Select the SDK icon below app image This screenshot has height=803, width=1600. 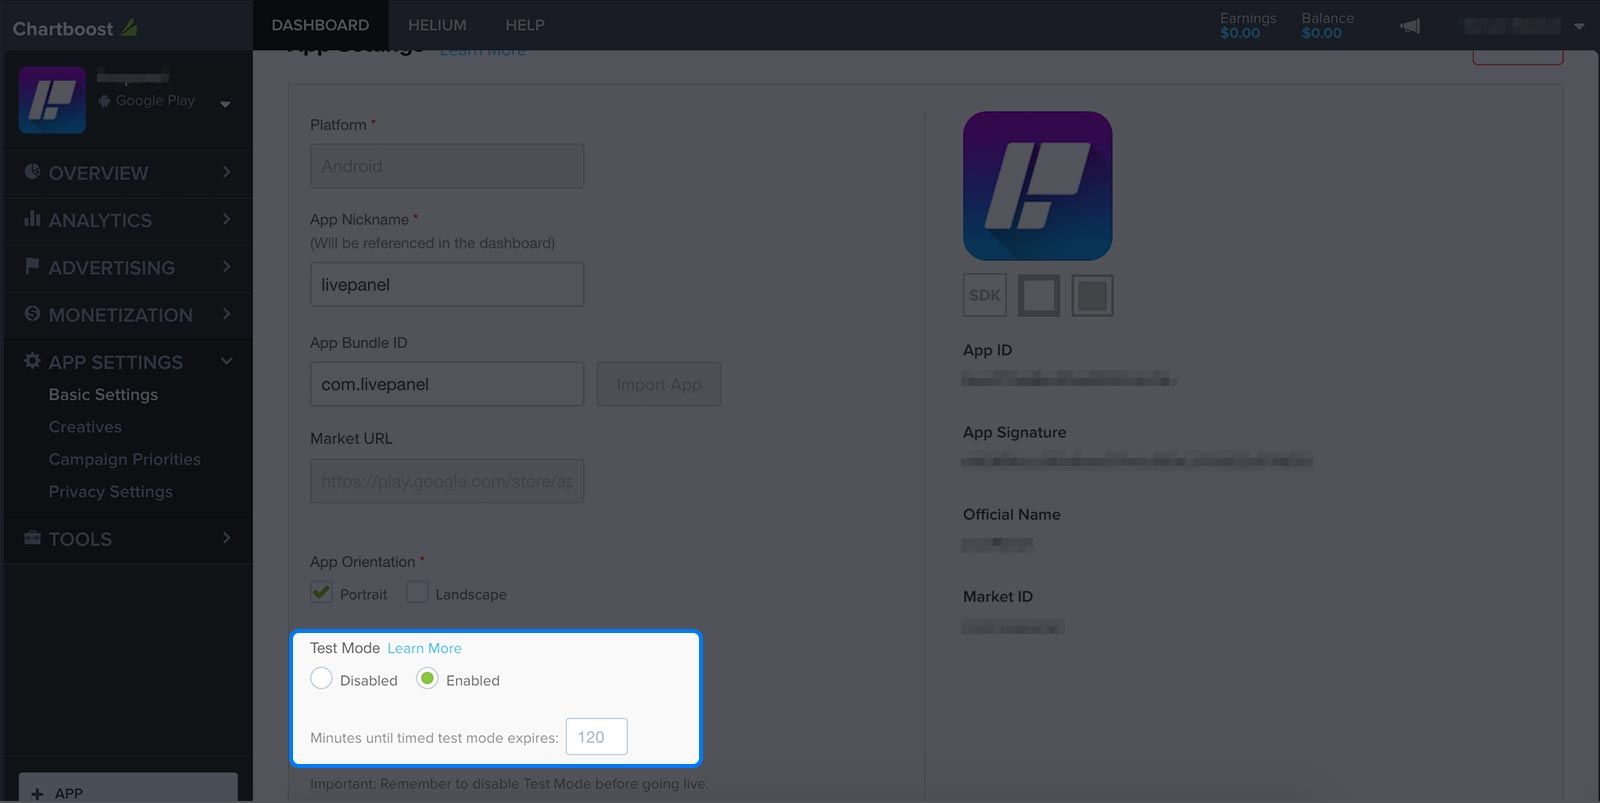985,295
